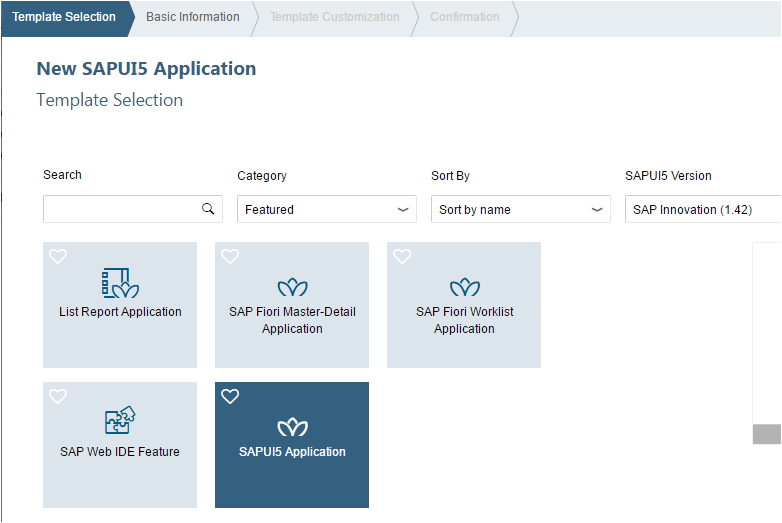Viewport: 782px width, 523px height.
Task: Click the Master-Detail Application lotus icon
Action: point(293,287)
